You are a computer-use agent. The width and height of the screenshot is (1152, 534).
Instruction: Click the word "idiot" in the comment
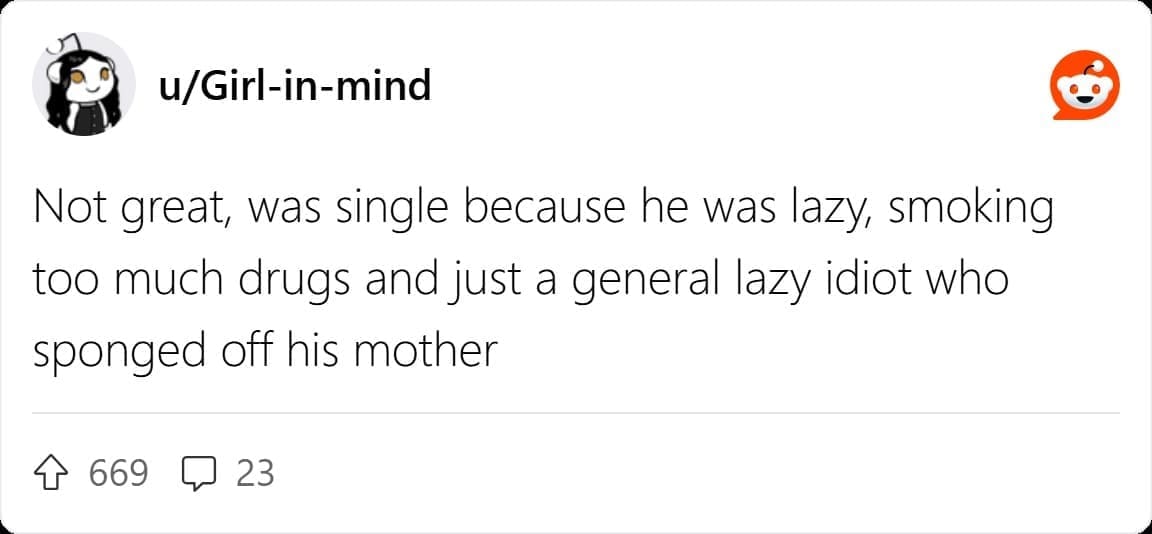coord(866,279)
